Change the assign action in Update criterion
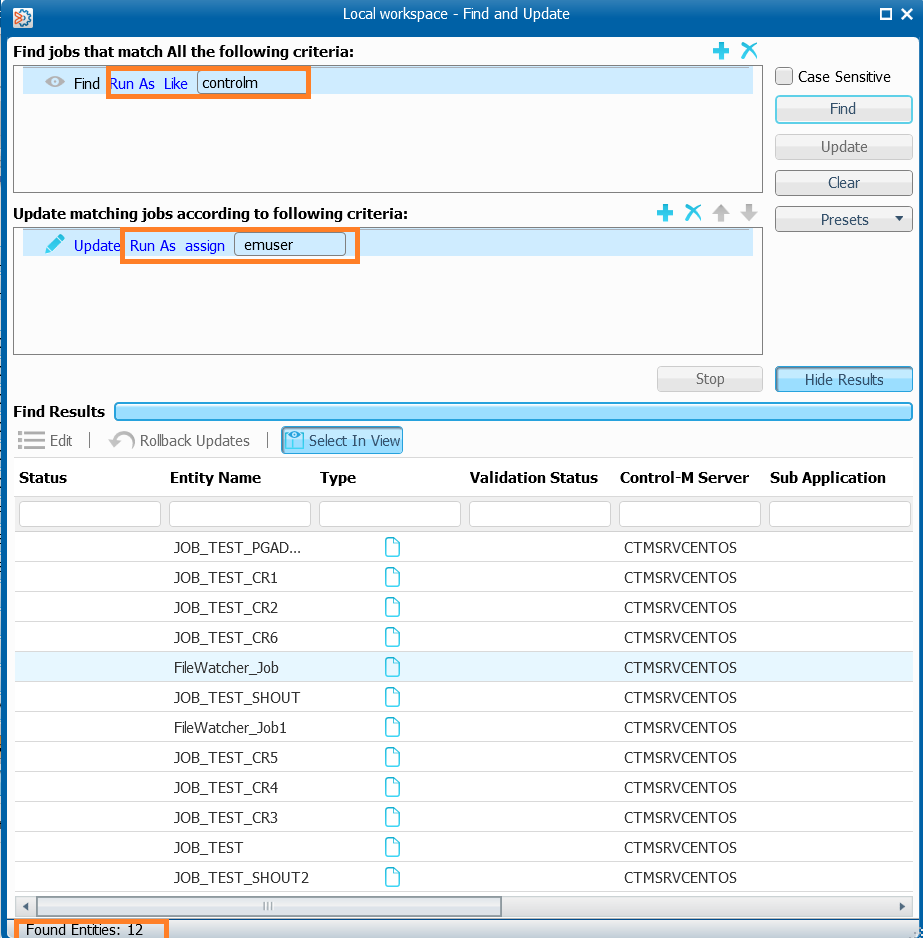 tap(205, 245)
